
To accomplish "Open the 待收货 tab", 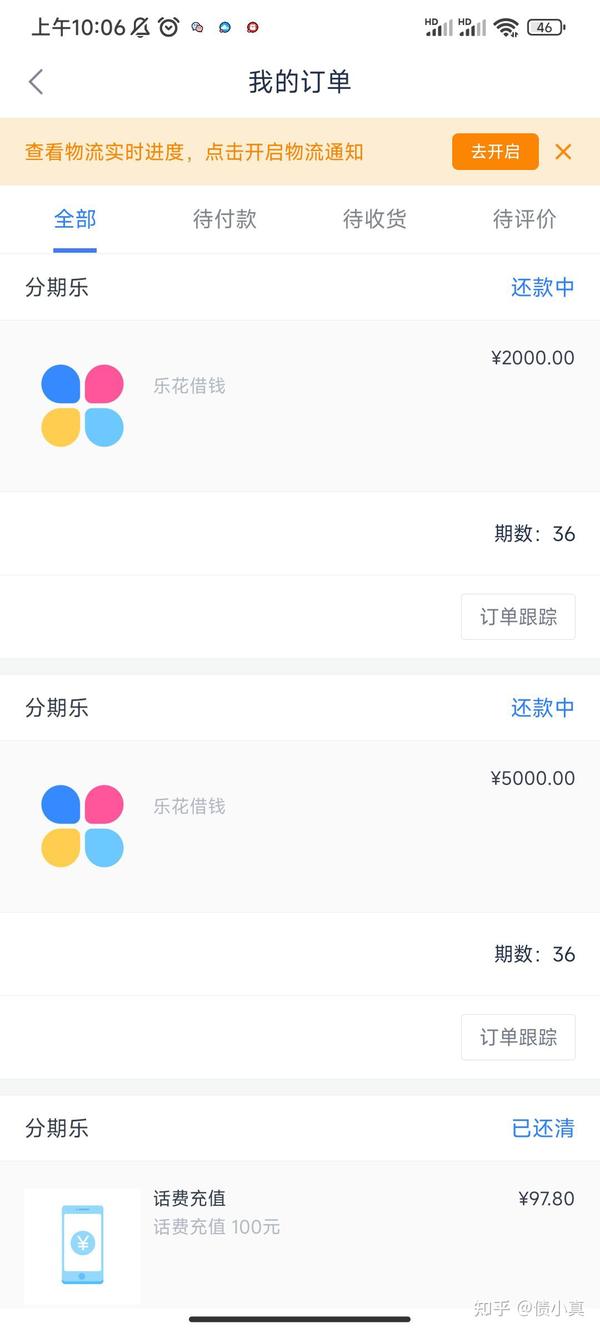I will click(x=375, y=219).
